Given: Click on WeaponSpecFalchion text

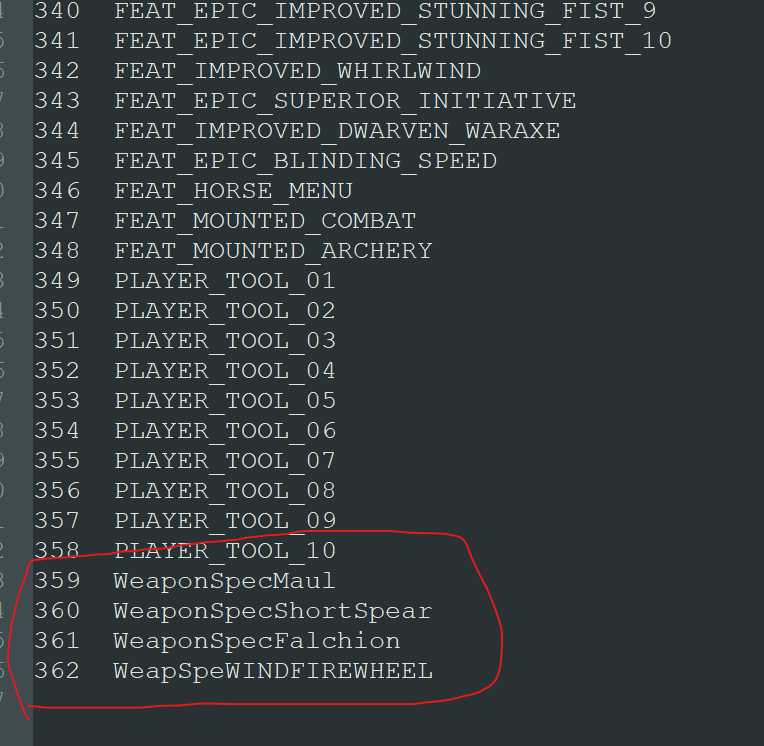Looking at the screenshot, I should click(257, 641).
